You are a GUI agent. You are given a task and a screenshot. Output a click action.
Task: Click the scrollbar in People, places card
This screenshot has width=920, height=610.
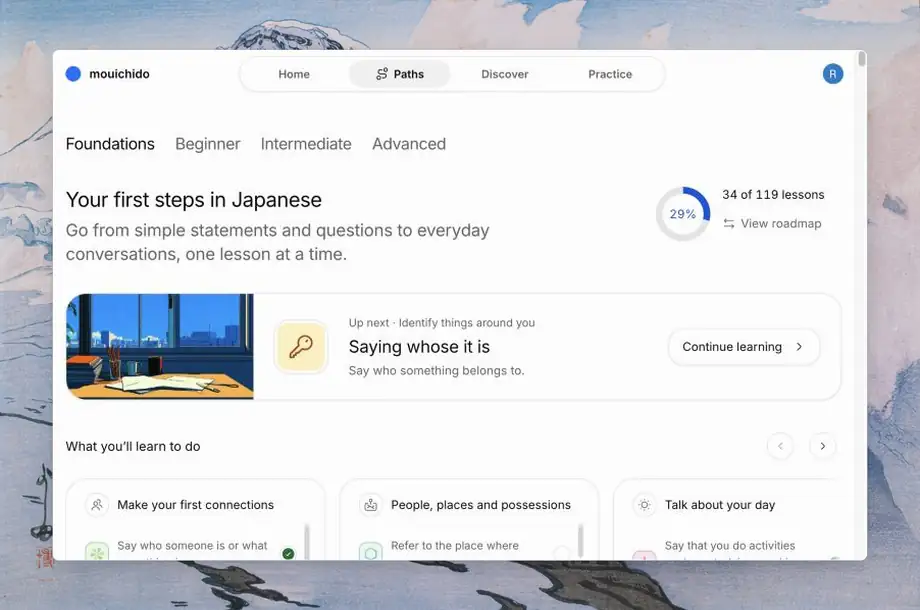(x=580, y=541)
